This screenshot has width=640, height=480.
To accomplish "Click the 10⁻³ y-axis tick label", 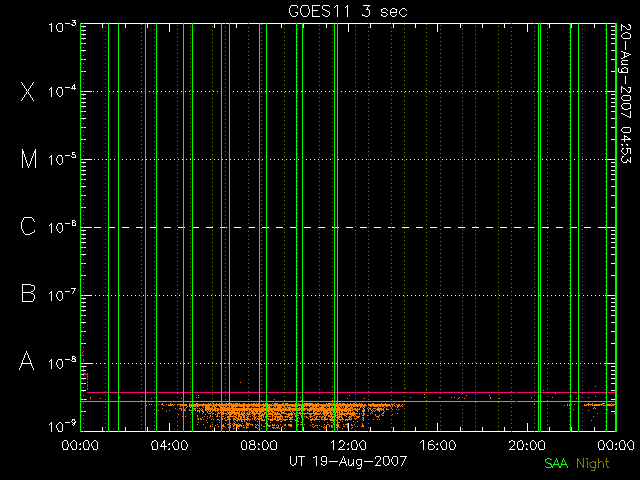I will 62,27.
